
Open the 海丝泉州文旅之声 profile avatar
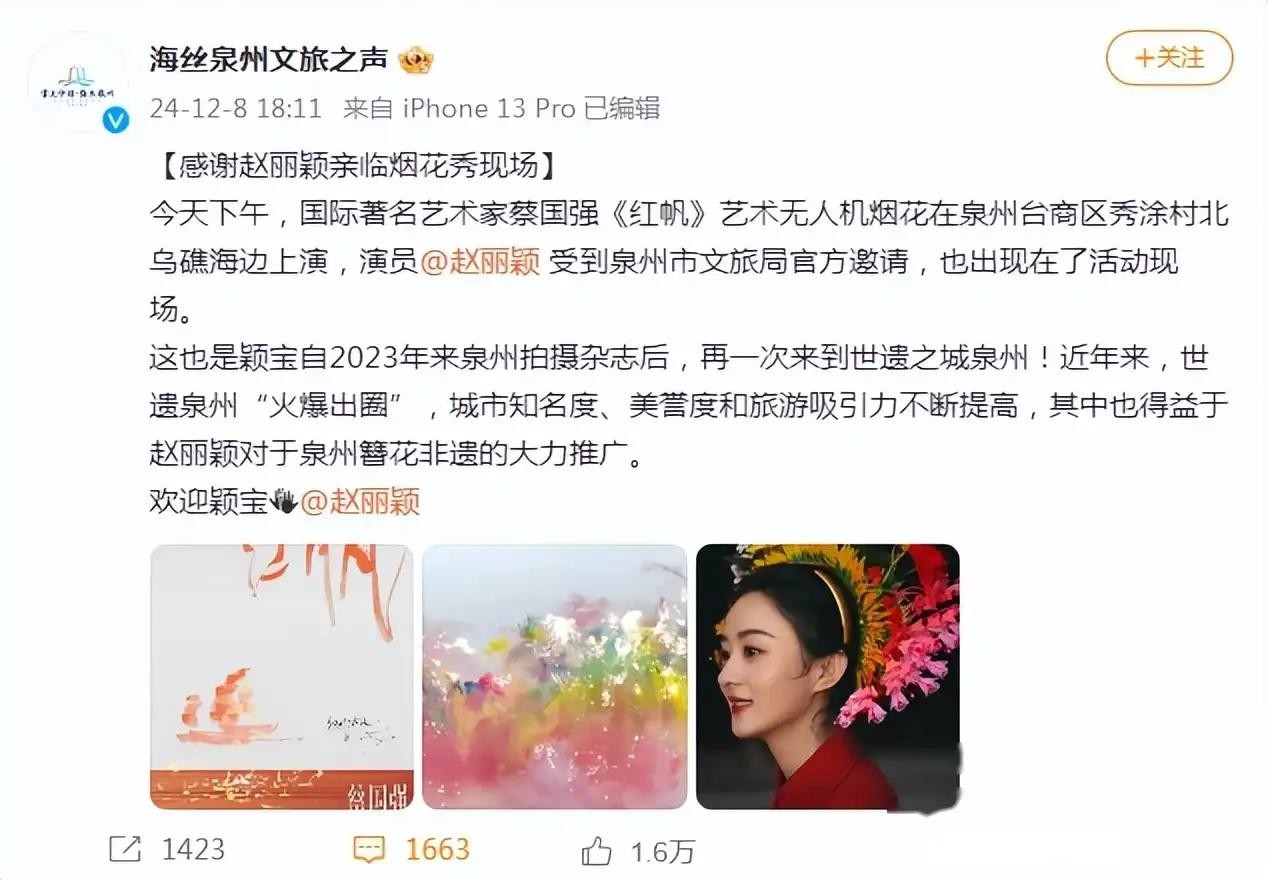click(78, 82)
